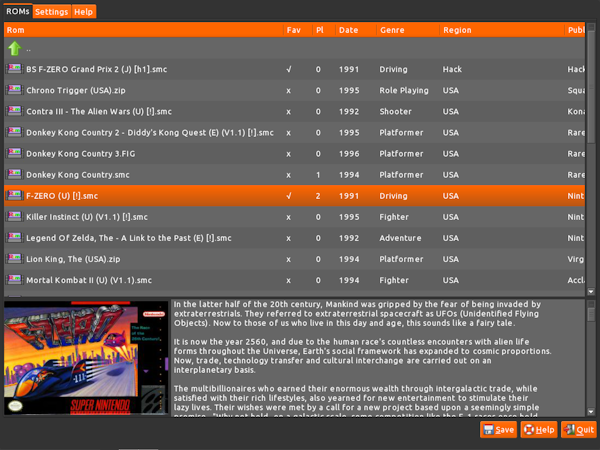Sort by the Date column header

356,30
